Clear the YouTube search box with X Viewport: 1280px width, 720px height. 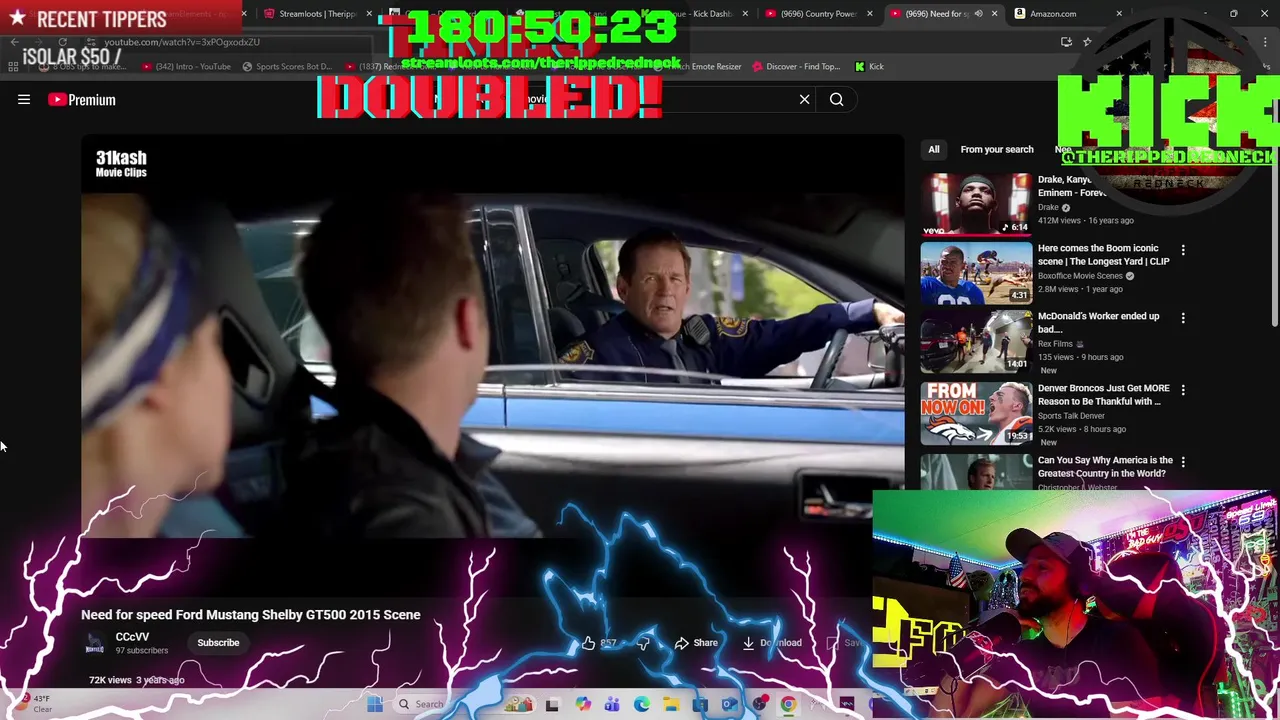coord(804,99)
